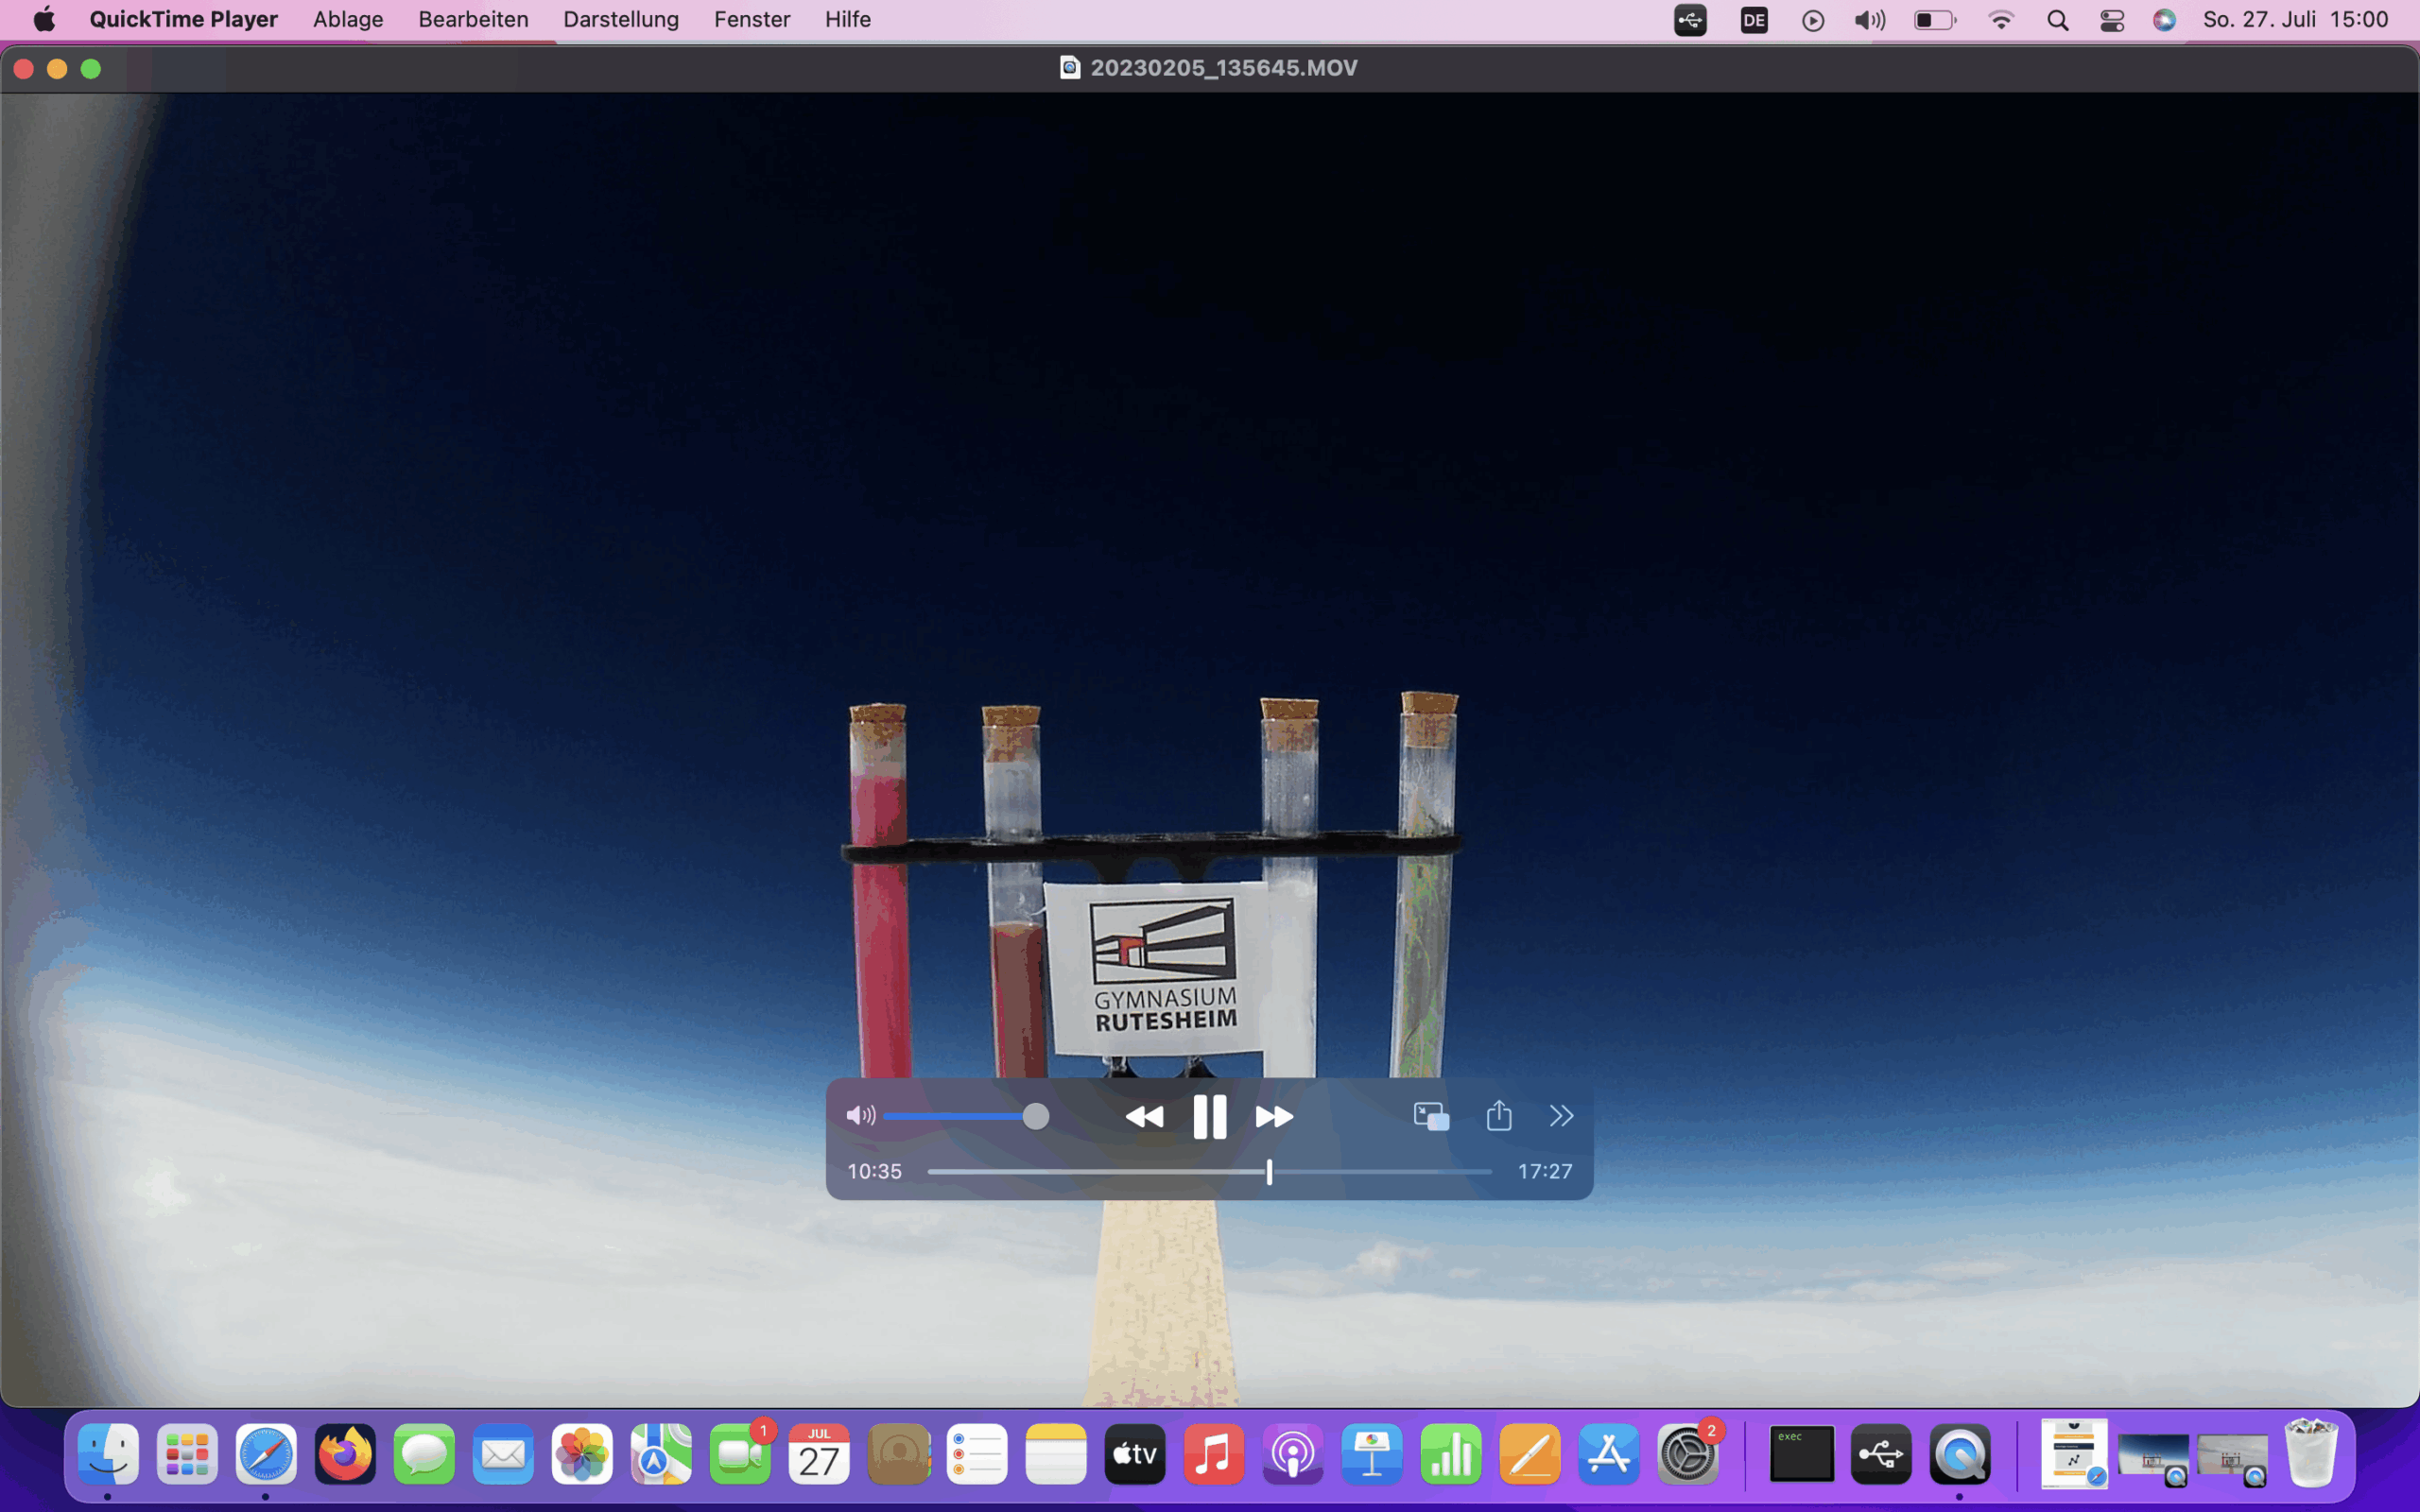Toggle remaining time display at 17:27
This screenshot has width=2420, height=1512.
click(1544, 1171)
